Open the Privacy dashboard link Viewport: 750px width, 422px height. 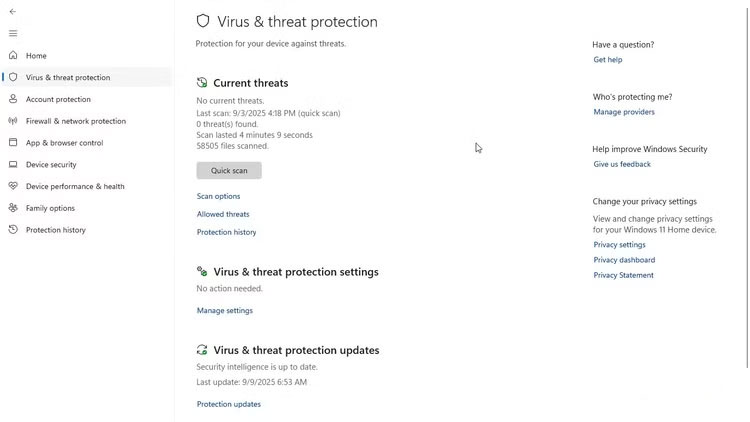point(624,260)
